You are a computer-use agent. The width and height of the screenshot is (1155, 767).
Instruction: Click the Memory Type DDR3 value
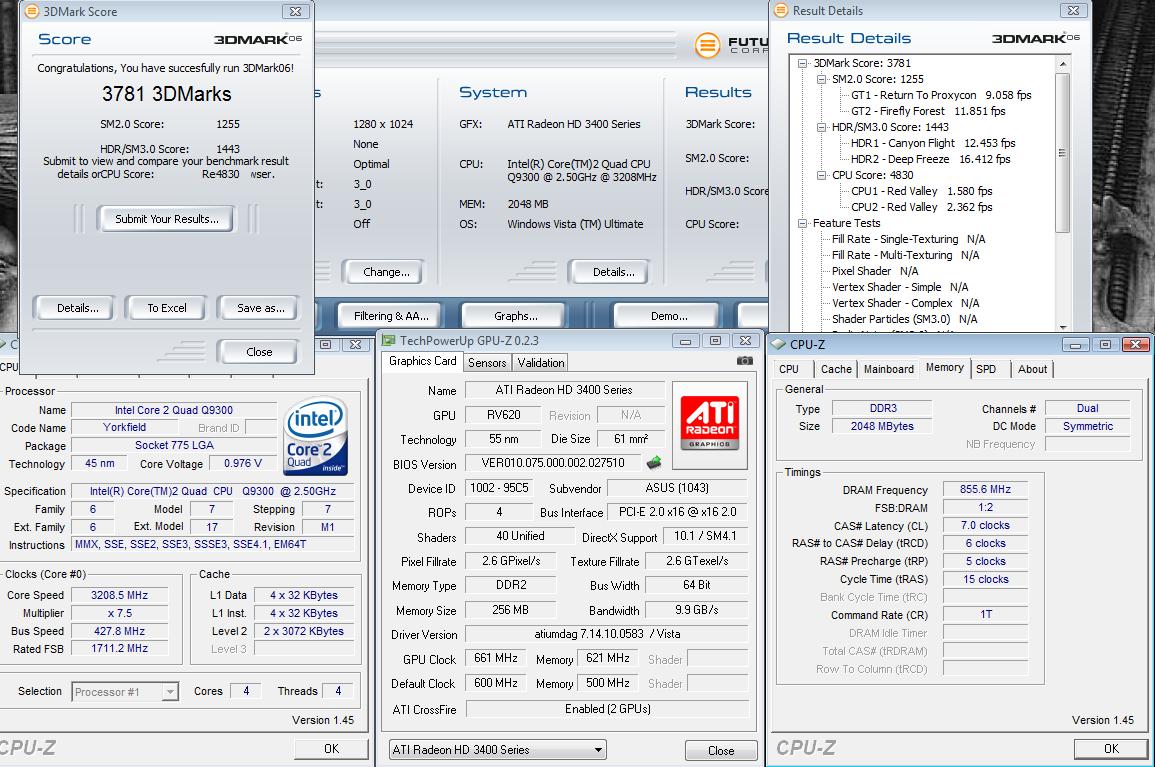(x=882, y=408)
